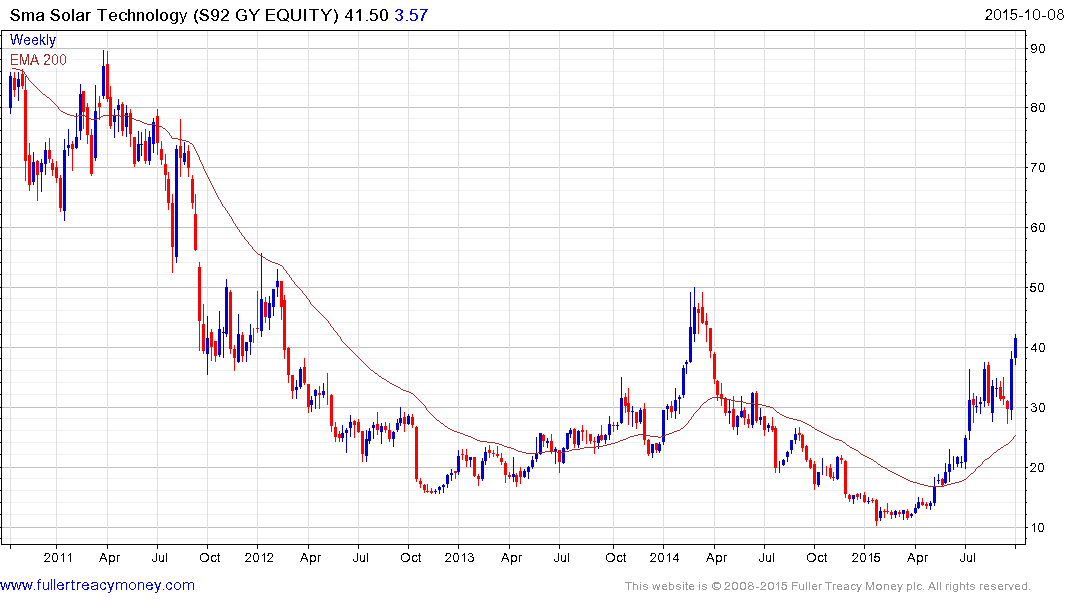The width and height of the screenshot is (1075, 600).
Task: Click the 2015 year label on axis
Action: (x=866, y=557)
